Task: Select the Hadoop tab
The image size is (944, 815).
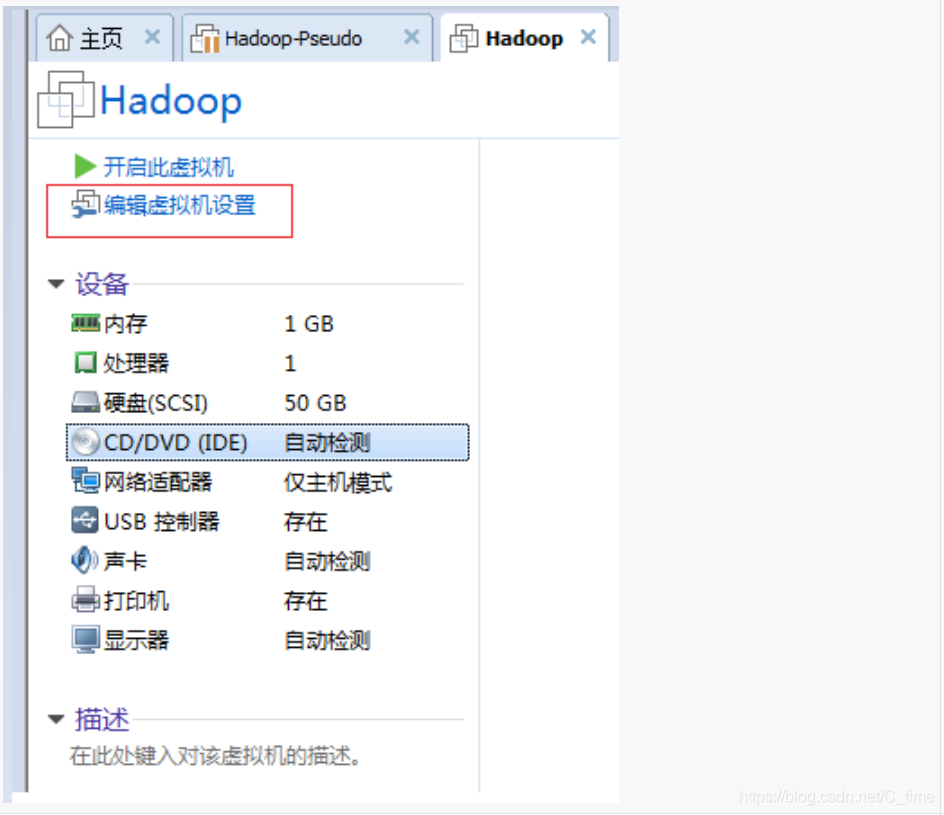Action: pyautogui.click(x=525, y=38)
